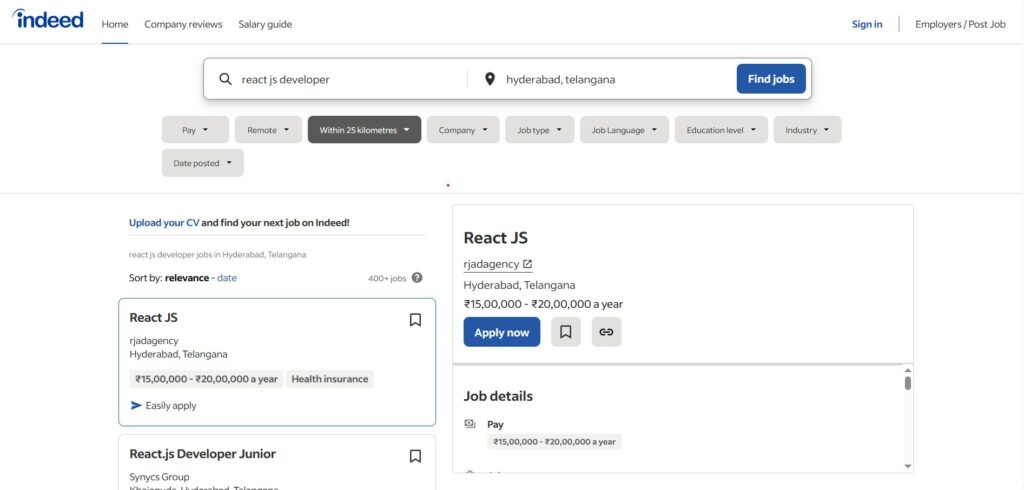Go to the Home tab

pyautogui.click(x=115, y=24)
